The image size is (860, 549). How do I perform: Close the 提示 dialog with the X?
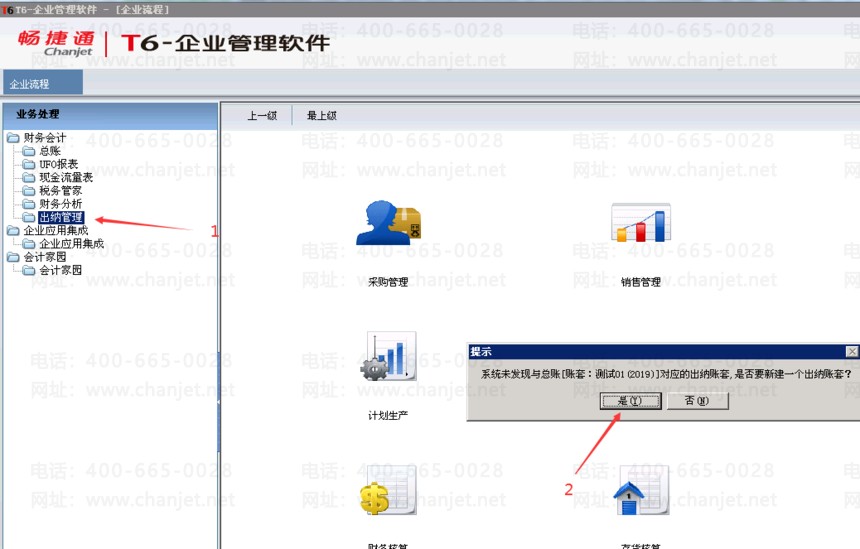coord(852,352)
